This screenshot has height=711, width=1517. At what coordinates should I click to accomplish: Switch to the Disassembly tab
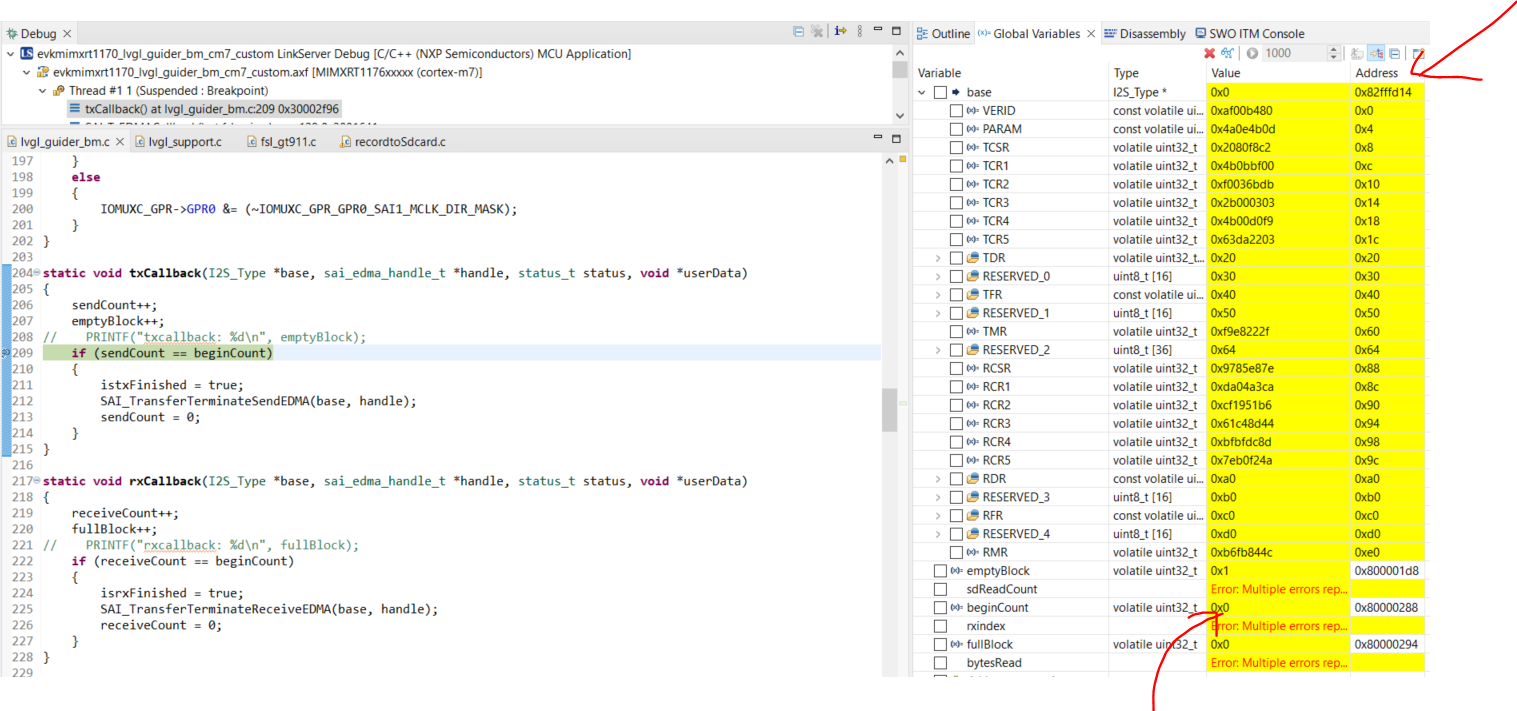(1144, 33)
